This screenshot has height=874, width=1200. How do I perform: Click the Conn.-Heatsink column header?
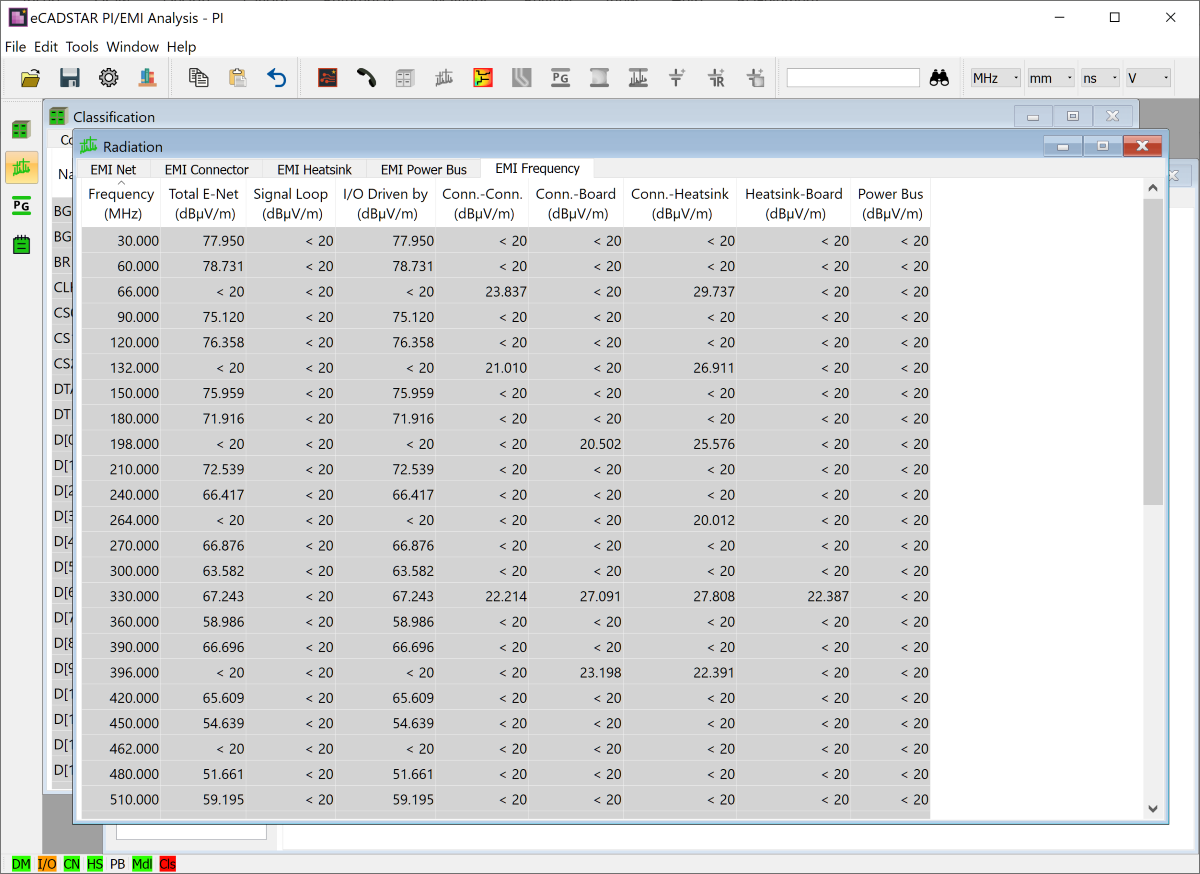pyautogui.click(x=680, y=203)
